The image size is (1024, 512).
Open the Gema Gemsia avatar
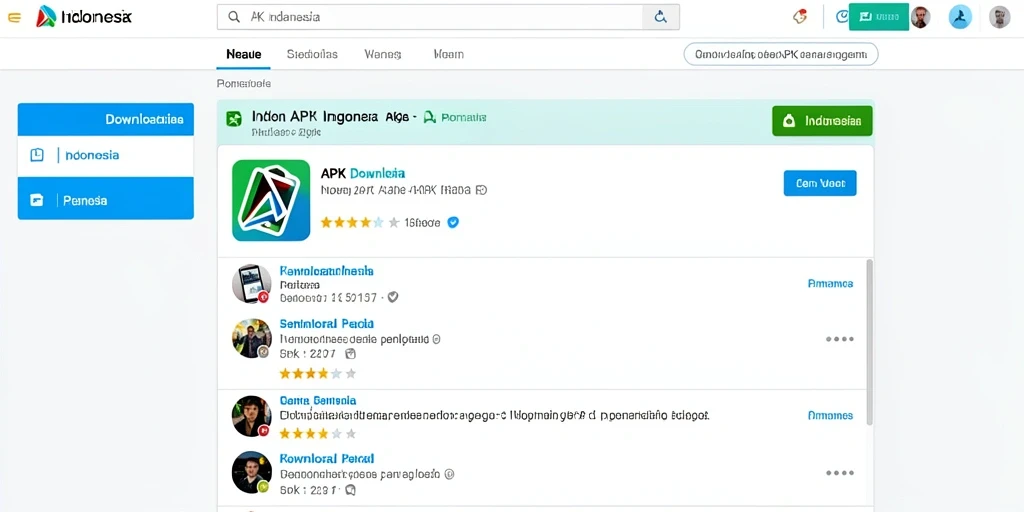(252, 416)
